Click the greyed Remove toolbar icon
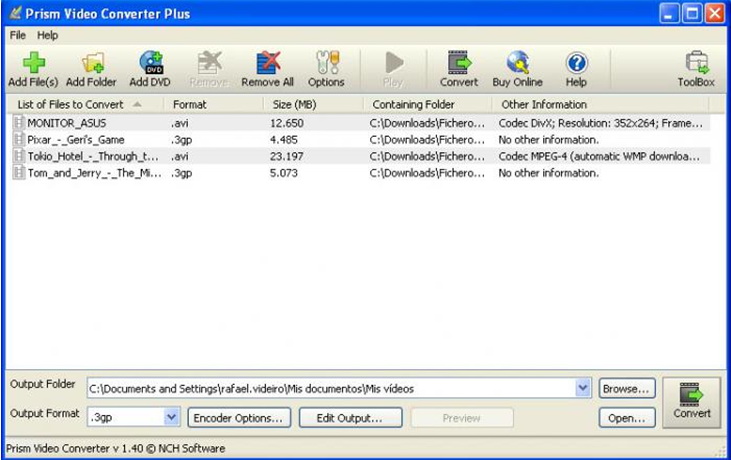Image resolution: width=731 pixels, height=460 pixels. tap(209, 62)
